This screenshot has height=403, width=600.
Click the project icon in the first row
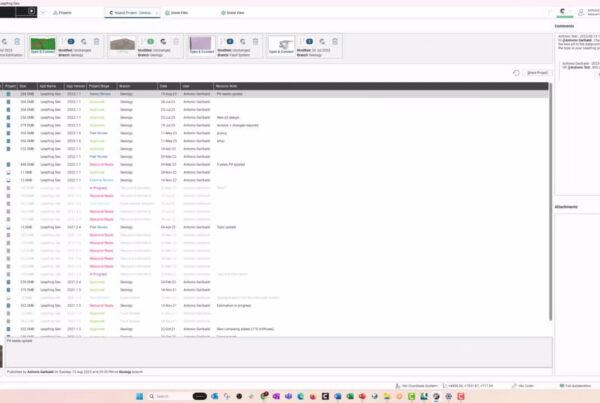[8, 93]
